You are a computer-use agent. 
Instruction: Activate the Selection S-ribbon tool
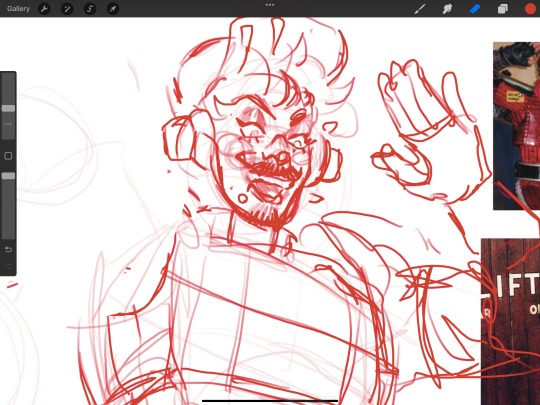90,9
